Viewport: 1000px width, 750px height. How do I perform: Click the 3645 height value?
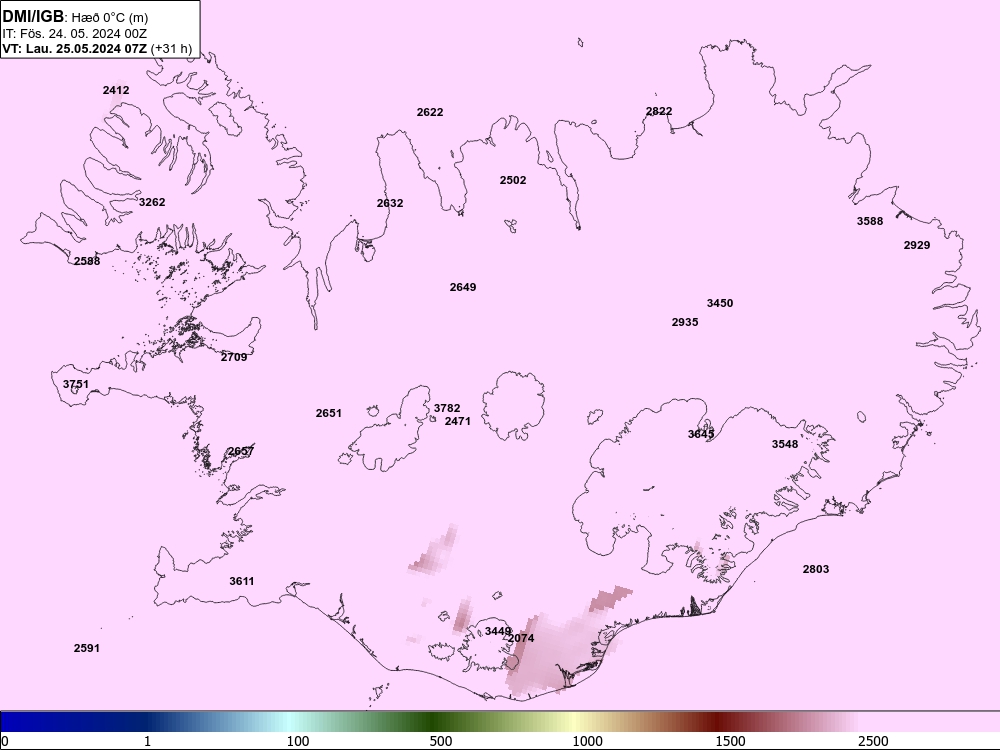(x=701, y=434)
